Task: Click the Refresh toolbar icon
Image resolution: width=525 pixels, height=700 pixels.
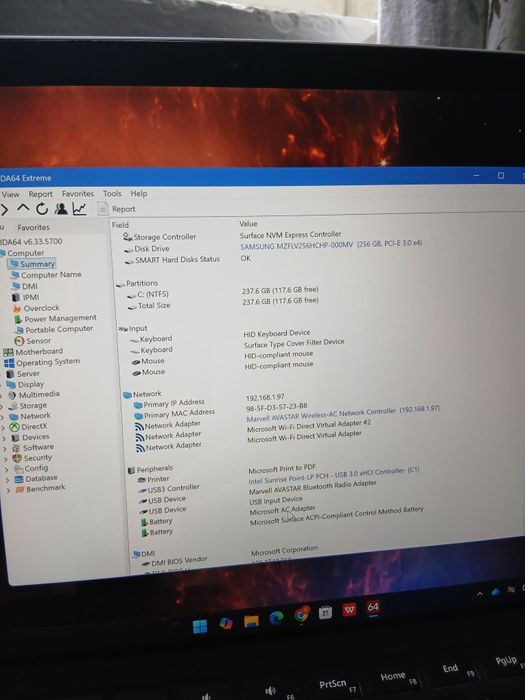Action: tap(42, 208)
